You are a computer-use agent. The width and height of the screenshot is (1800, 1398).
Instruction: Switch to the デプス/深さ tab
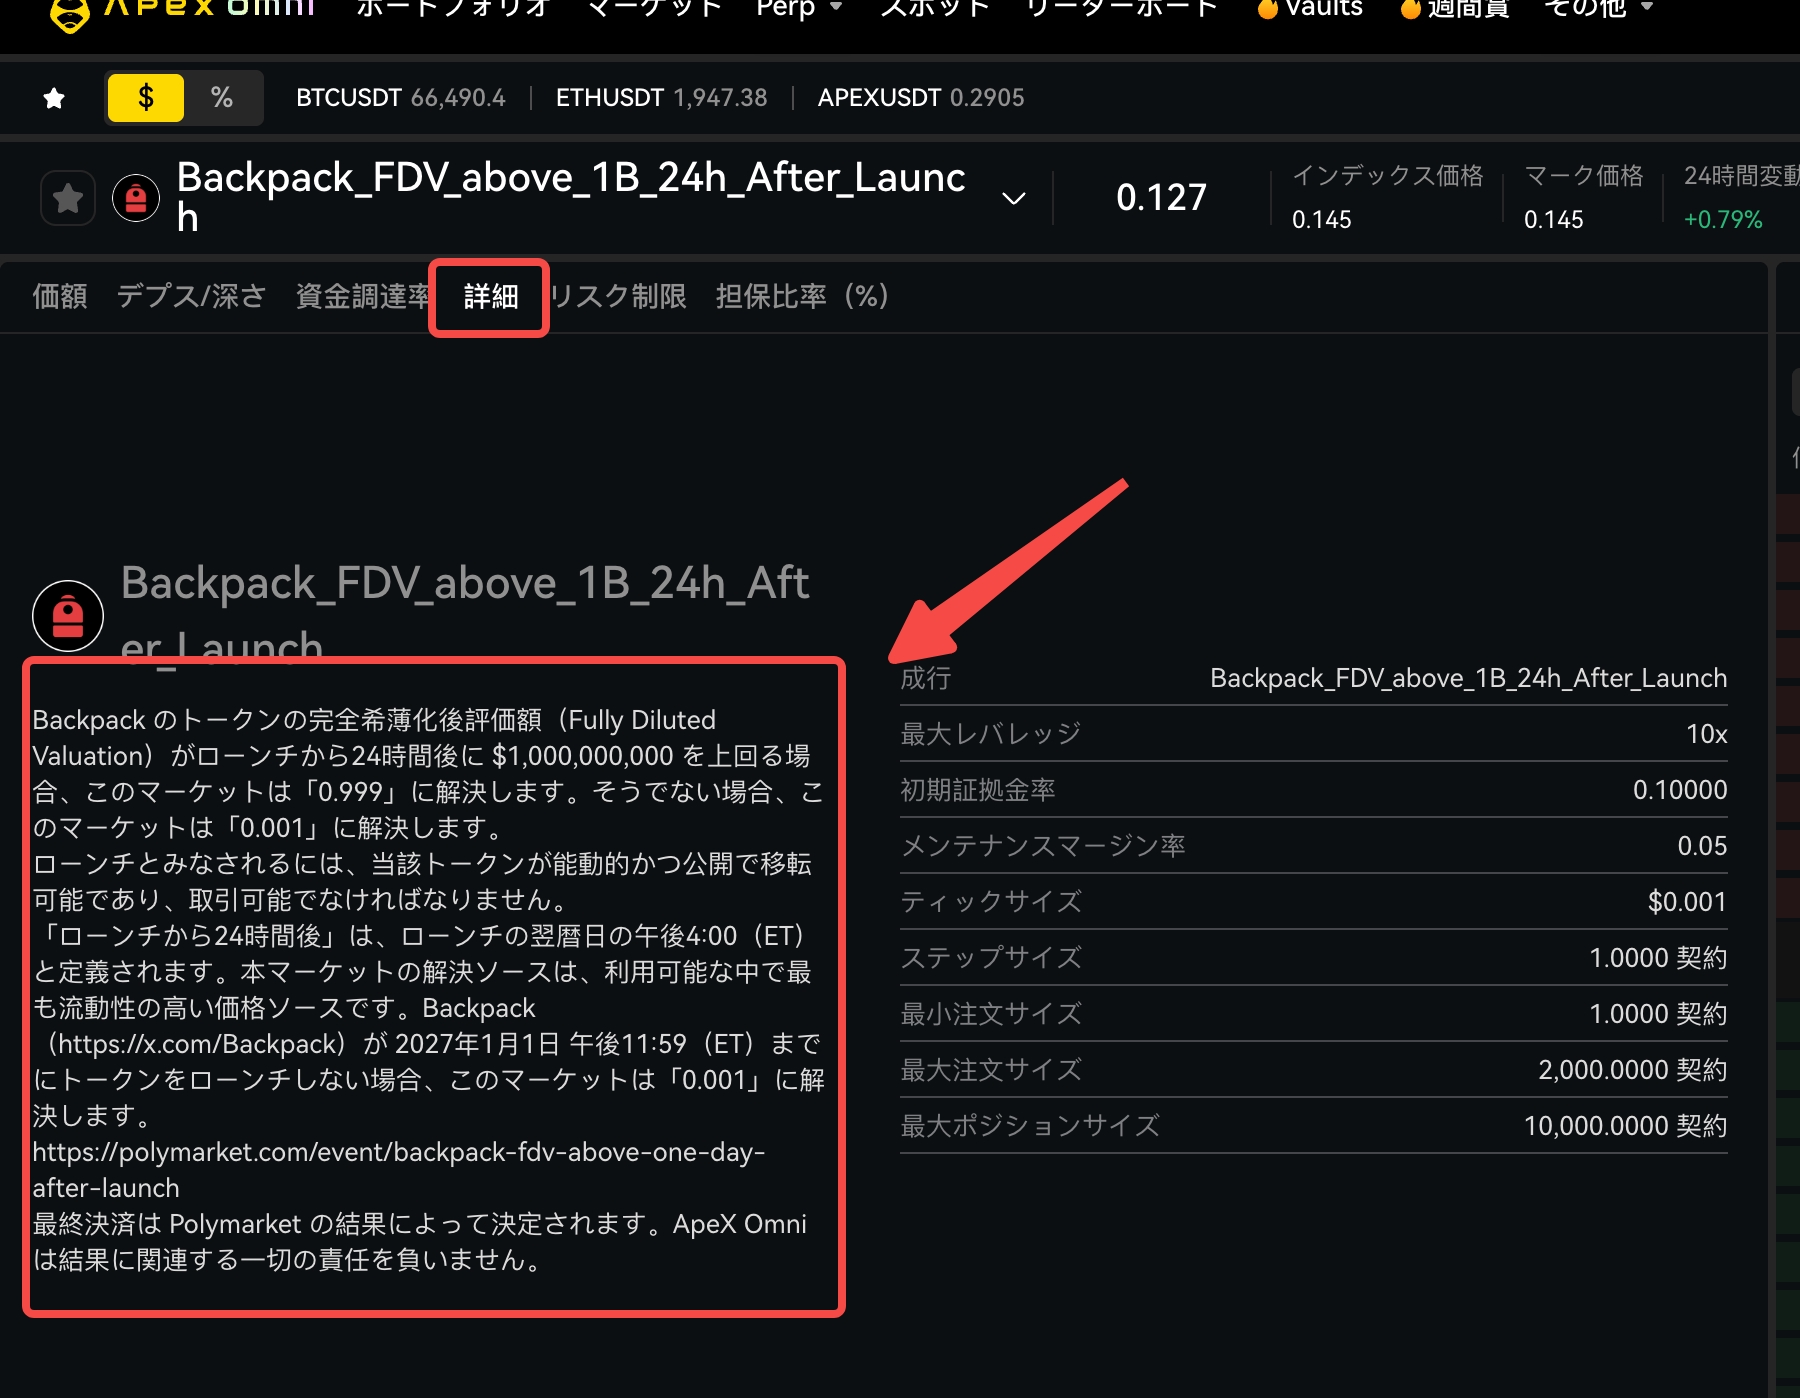[x=191, y=296]
